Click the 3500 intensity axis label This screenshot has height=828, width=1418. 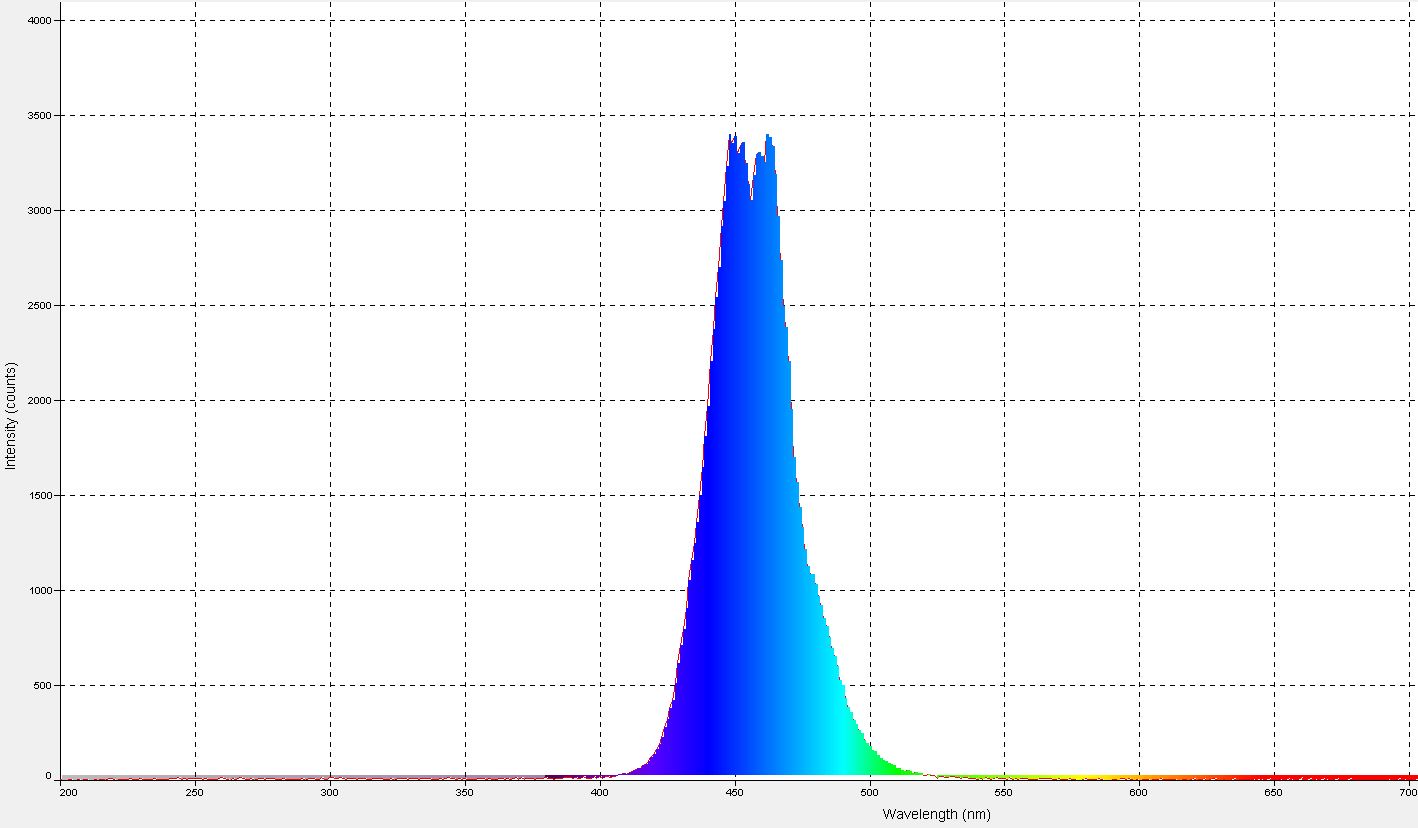[37, 116]
